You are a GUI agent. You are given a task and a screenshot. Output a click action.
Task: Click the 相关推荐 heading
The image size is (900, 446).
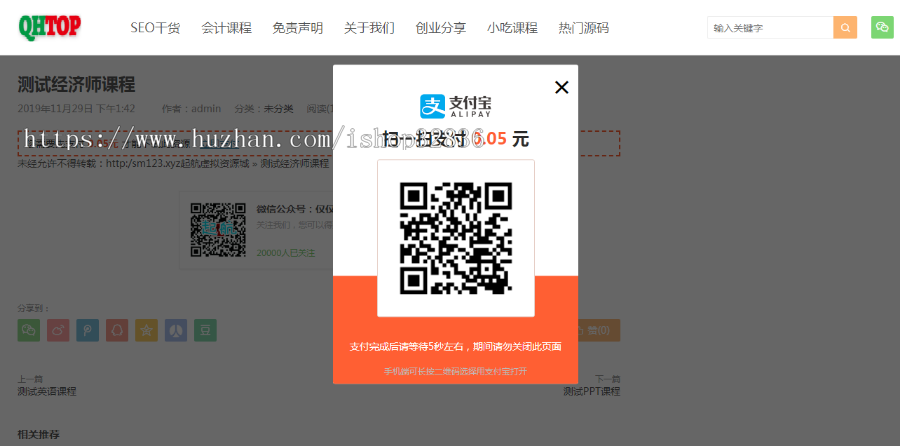click(38, 434)
